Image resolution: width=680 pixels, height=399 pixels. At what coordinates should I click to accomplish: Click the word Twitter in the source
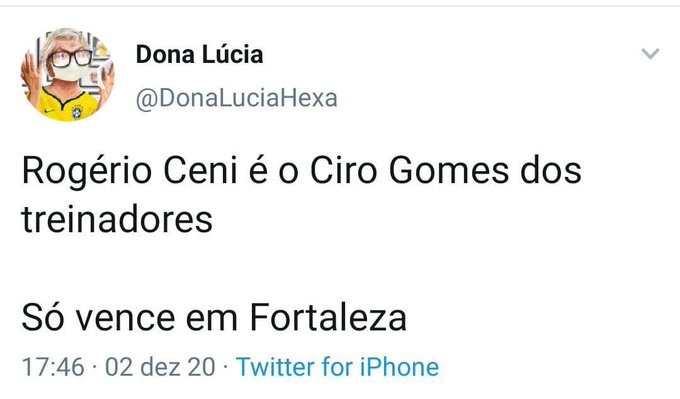276,367
